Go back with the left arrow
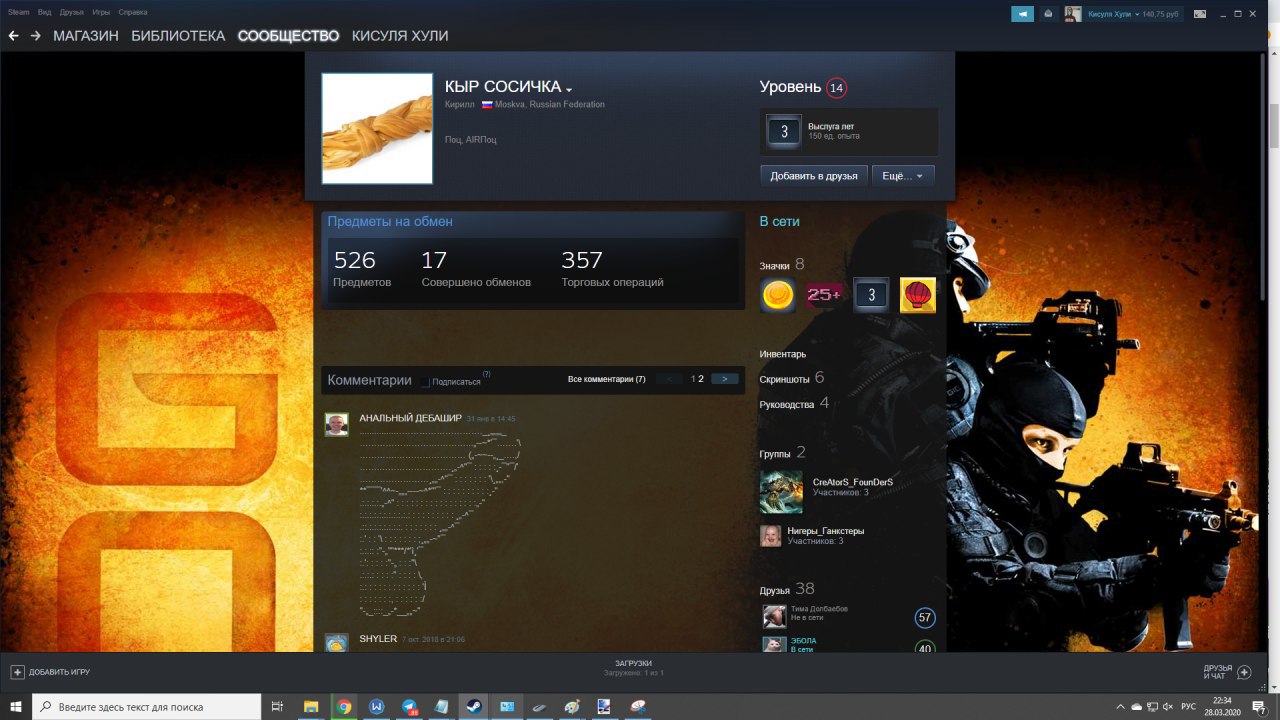Viewport: 1280px width, 720px height. pos(13,36)
